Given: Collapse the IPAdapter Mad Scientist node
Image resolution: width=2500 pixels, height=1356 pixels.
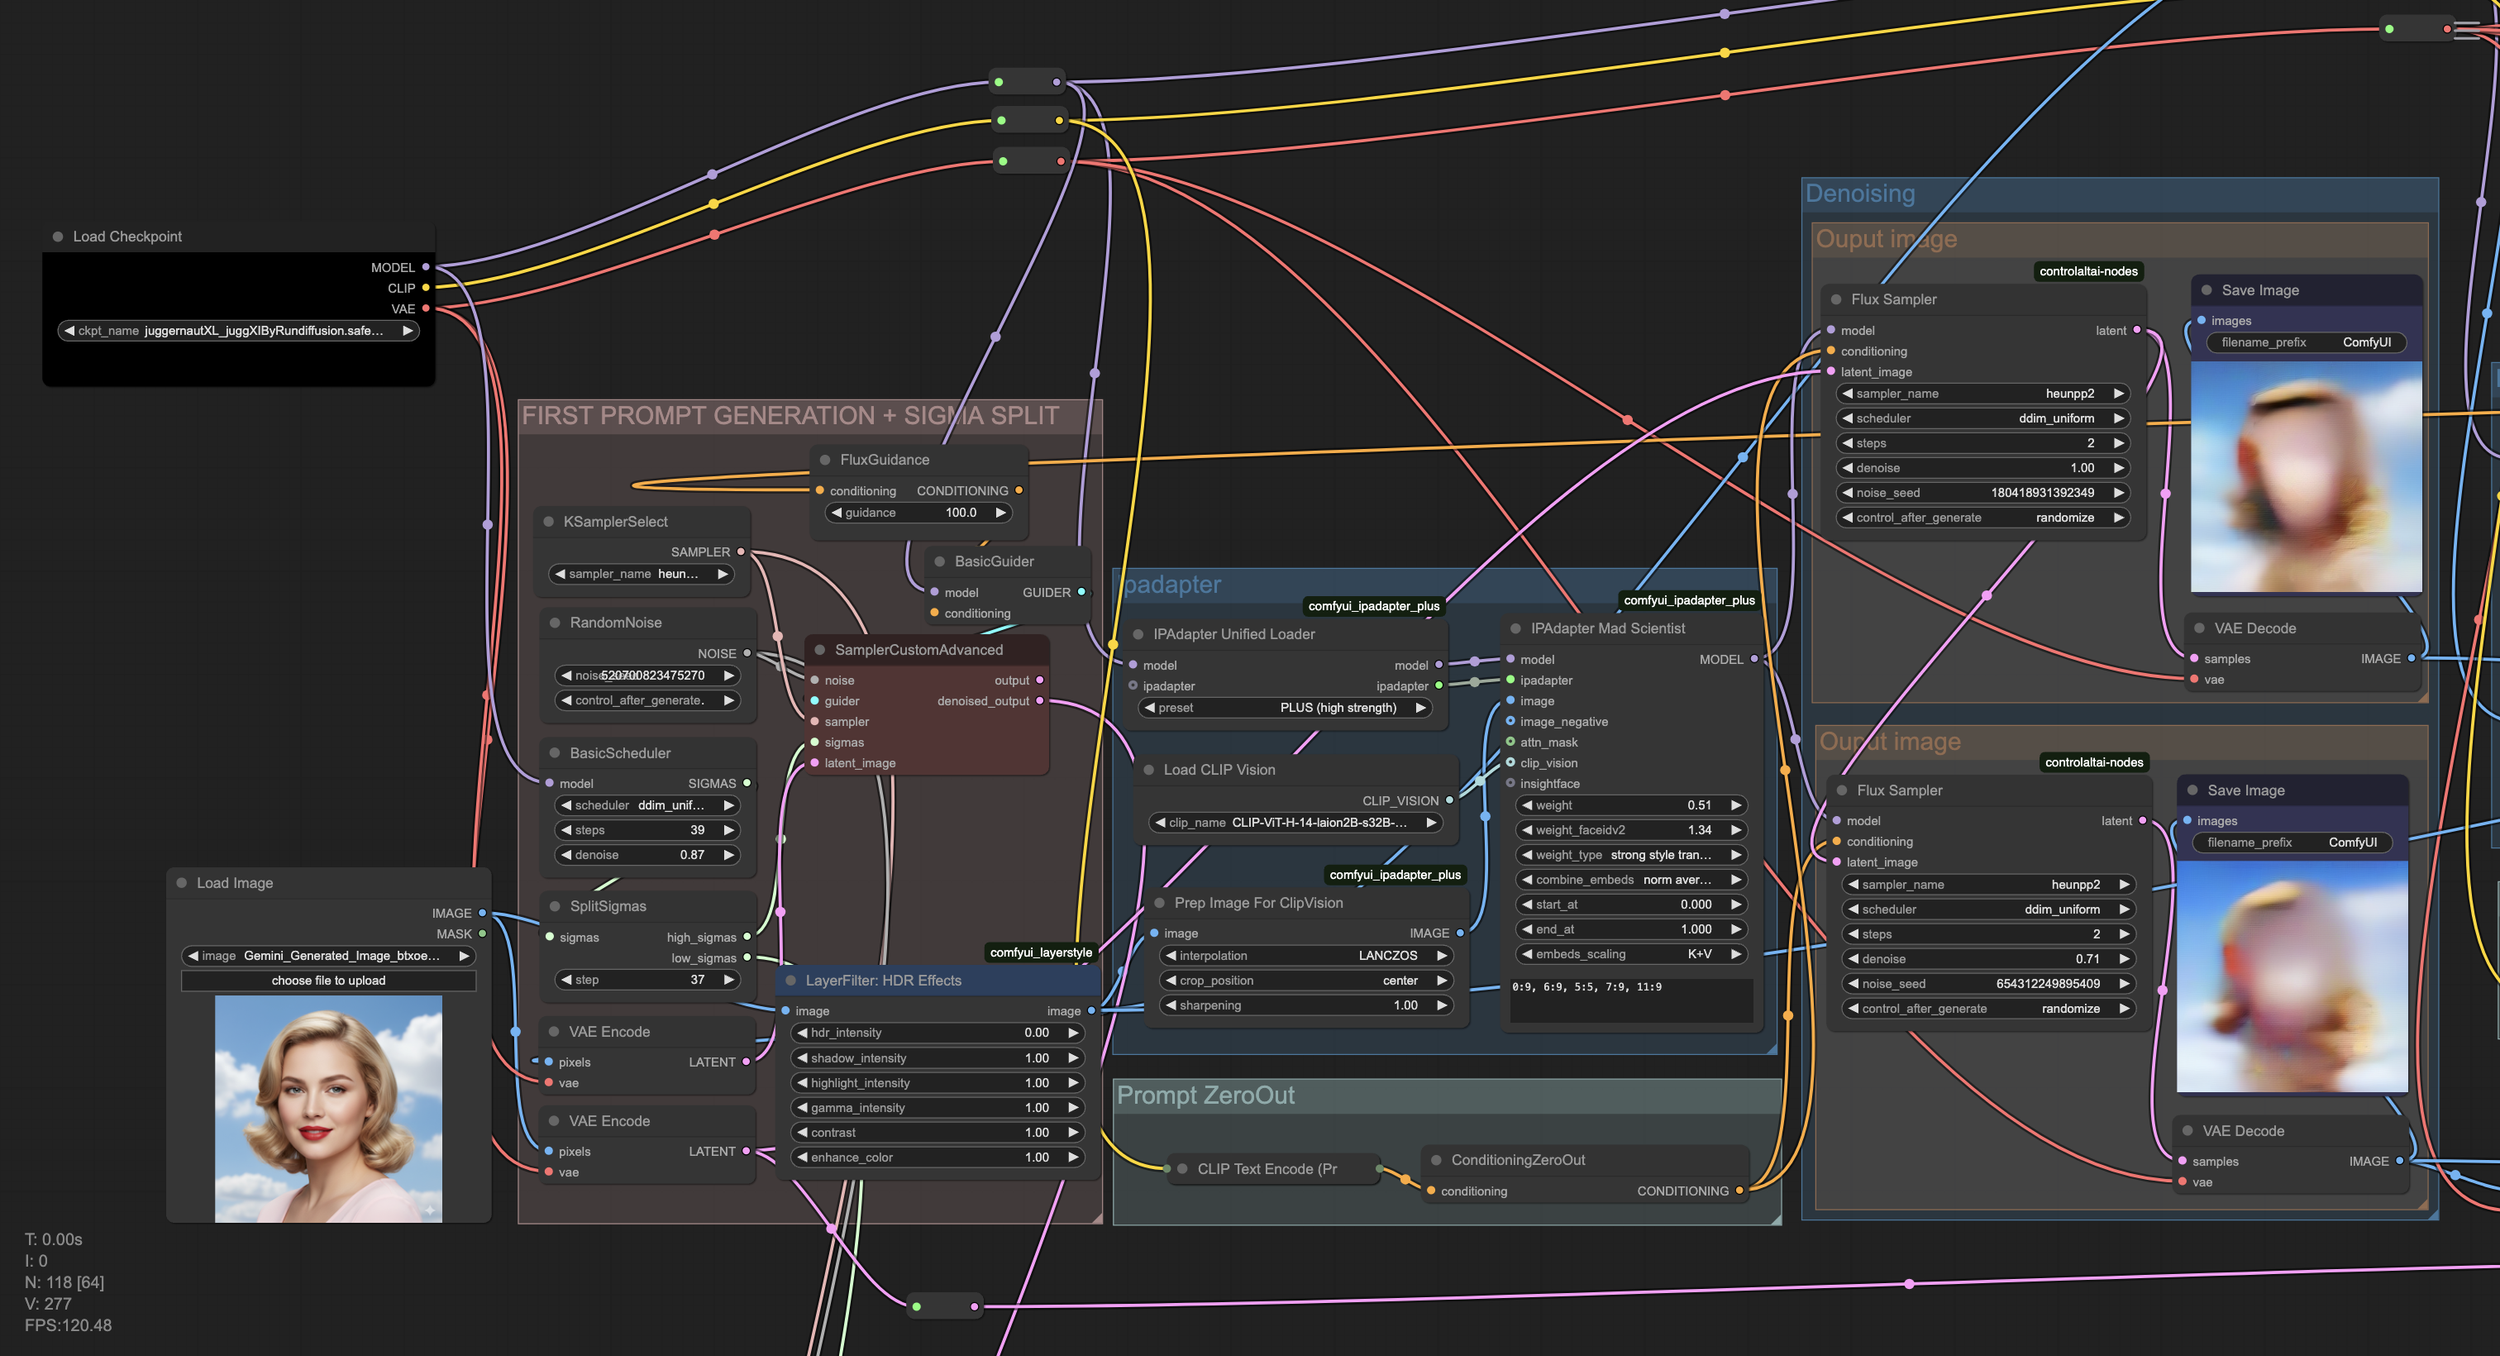Looking at the screenshot, I should pos(1515,629).
